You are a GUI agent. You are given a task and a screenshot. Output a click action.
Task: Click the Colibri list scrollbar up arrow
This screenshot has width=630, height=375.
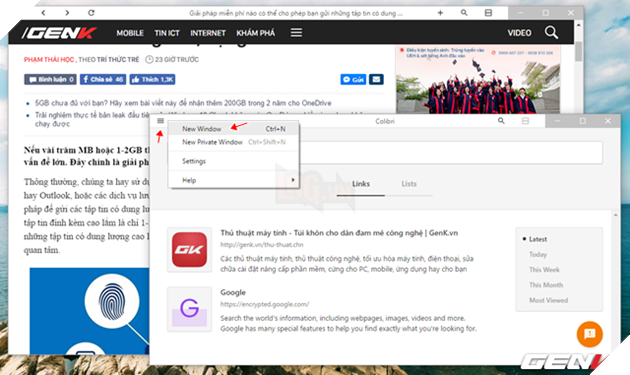616,215
